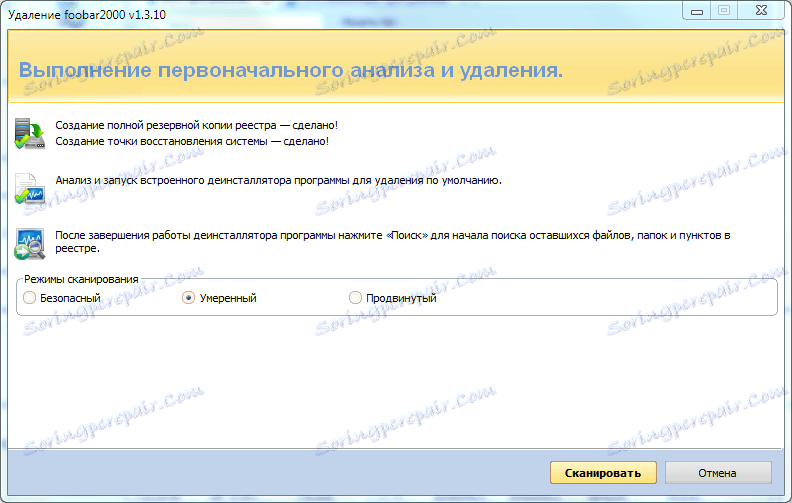
Task: Select the Безопасный scanning mode
Action: pos(29,298)
